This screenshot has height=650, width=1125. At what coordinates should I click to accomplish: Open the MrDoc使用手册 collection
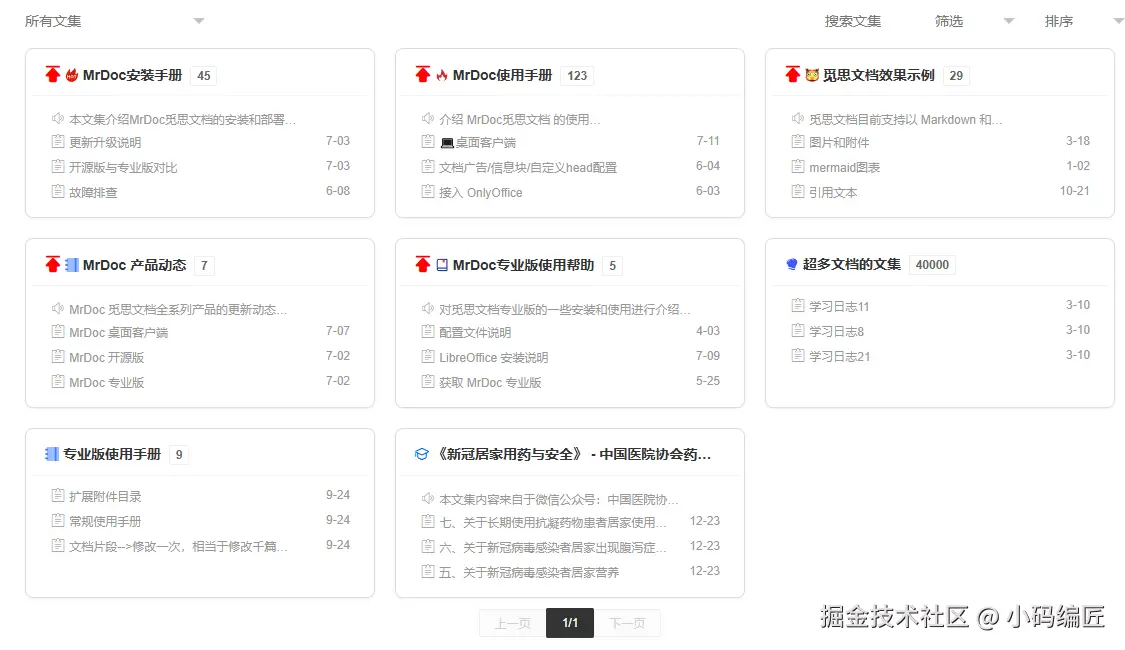[x=502, y=75]
